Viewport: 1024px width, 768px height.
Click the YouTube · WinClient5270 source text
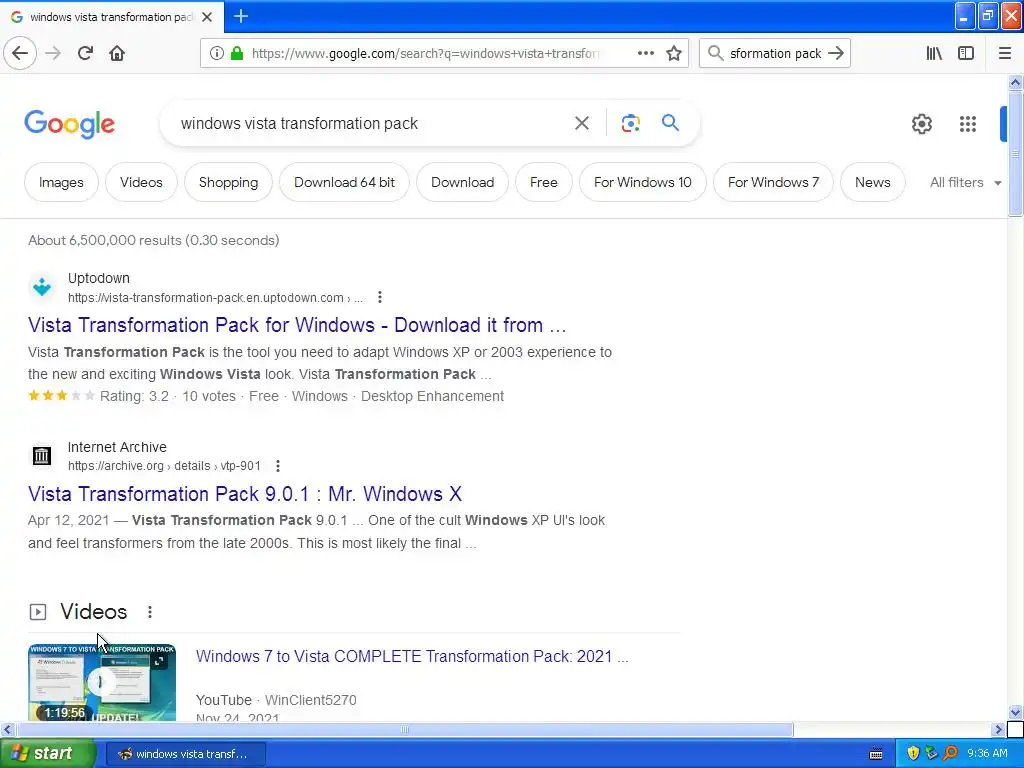pos(276,700)
